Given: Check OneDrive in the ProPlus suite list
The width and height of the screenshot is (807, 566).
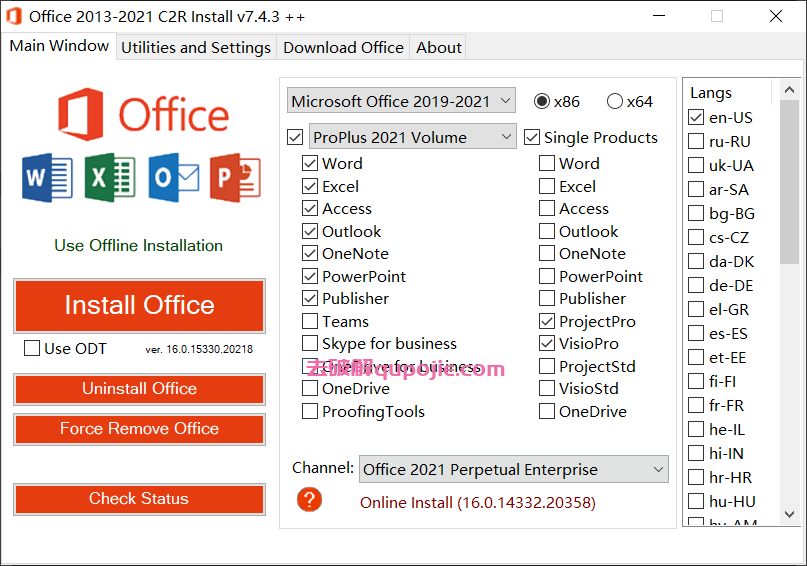Looking at the screenshot, I should [310, 388].
